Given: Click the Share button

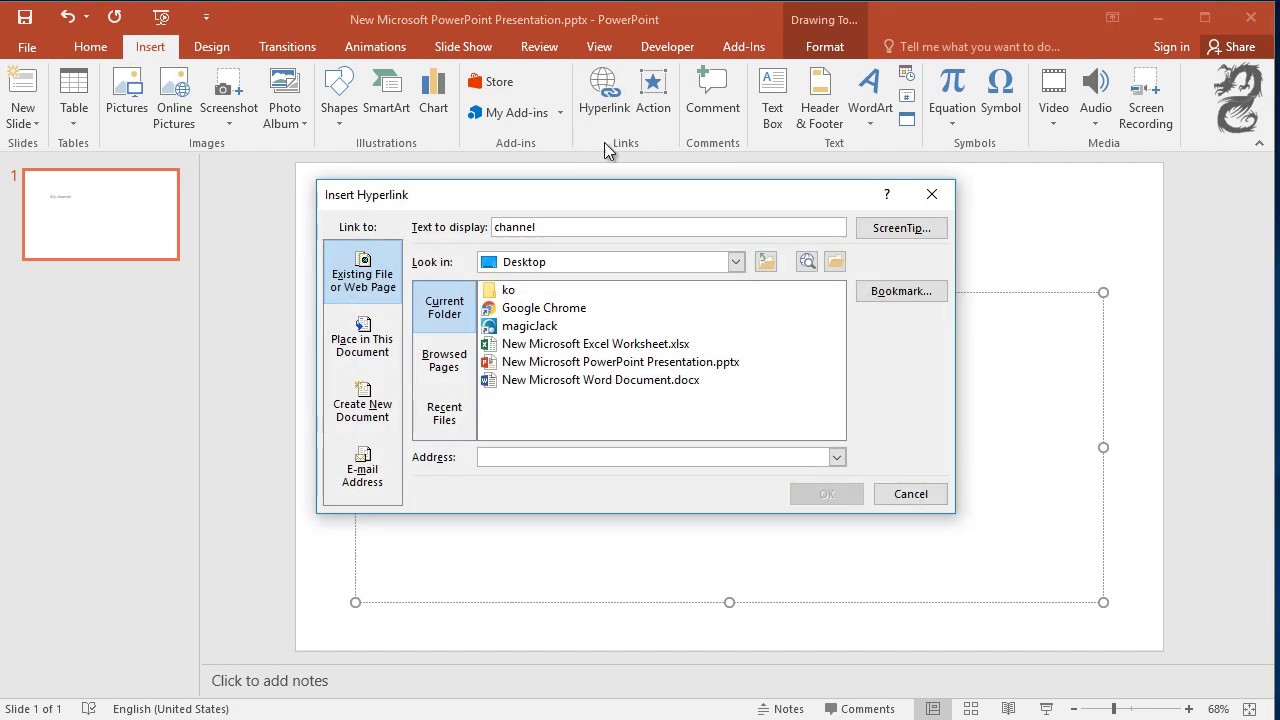Looking at the screenshot, I should (x=1231, y=47).
